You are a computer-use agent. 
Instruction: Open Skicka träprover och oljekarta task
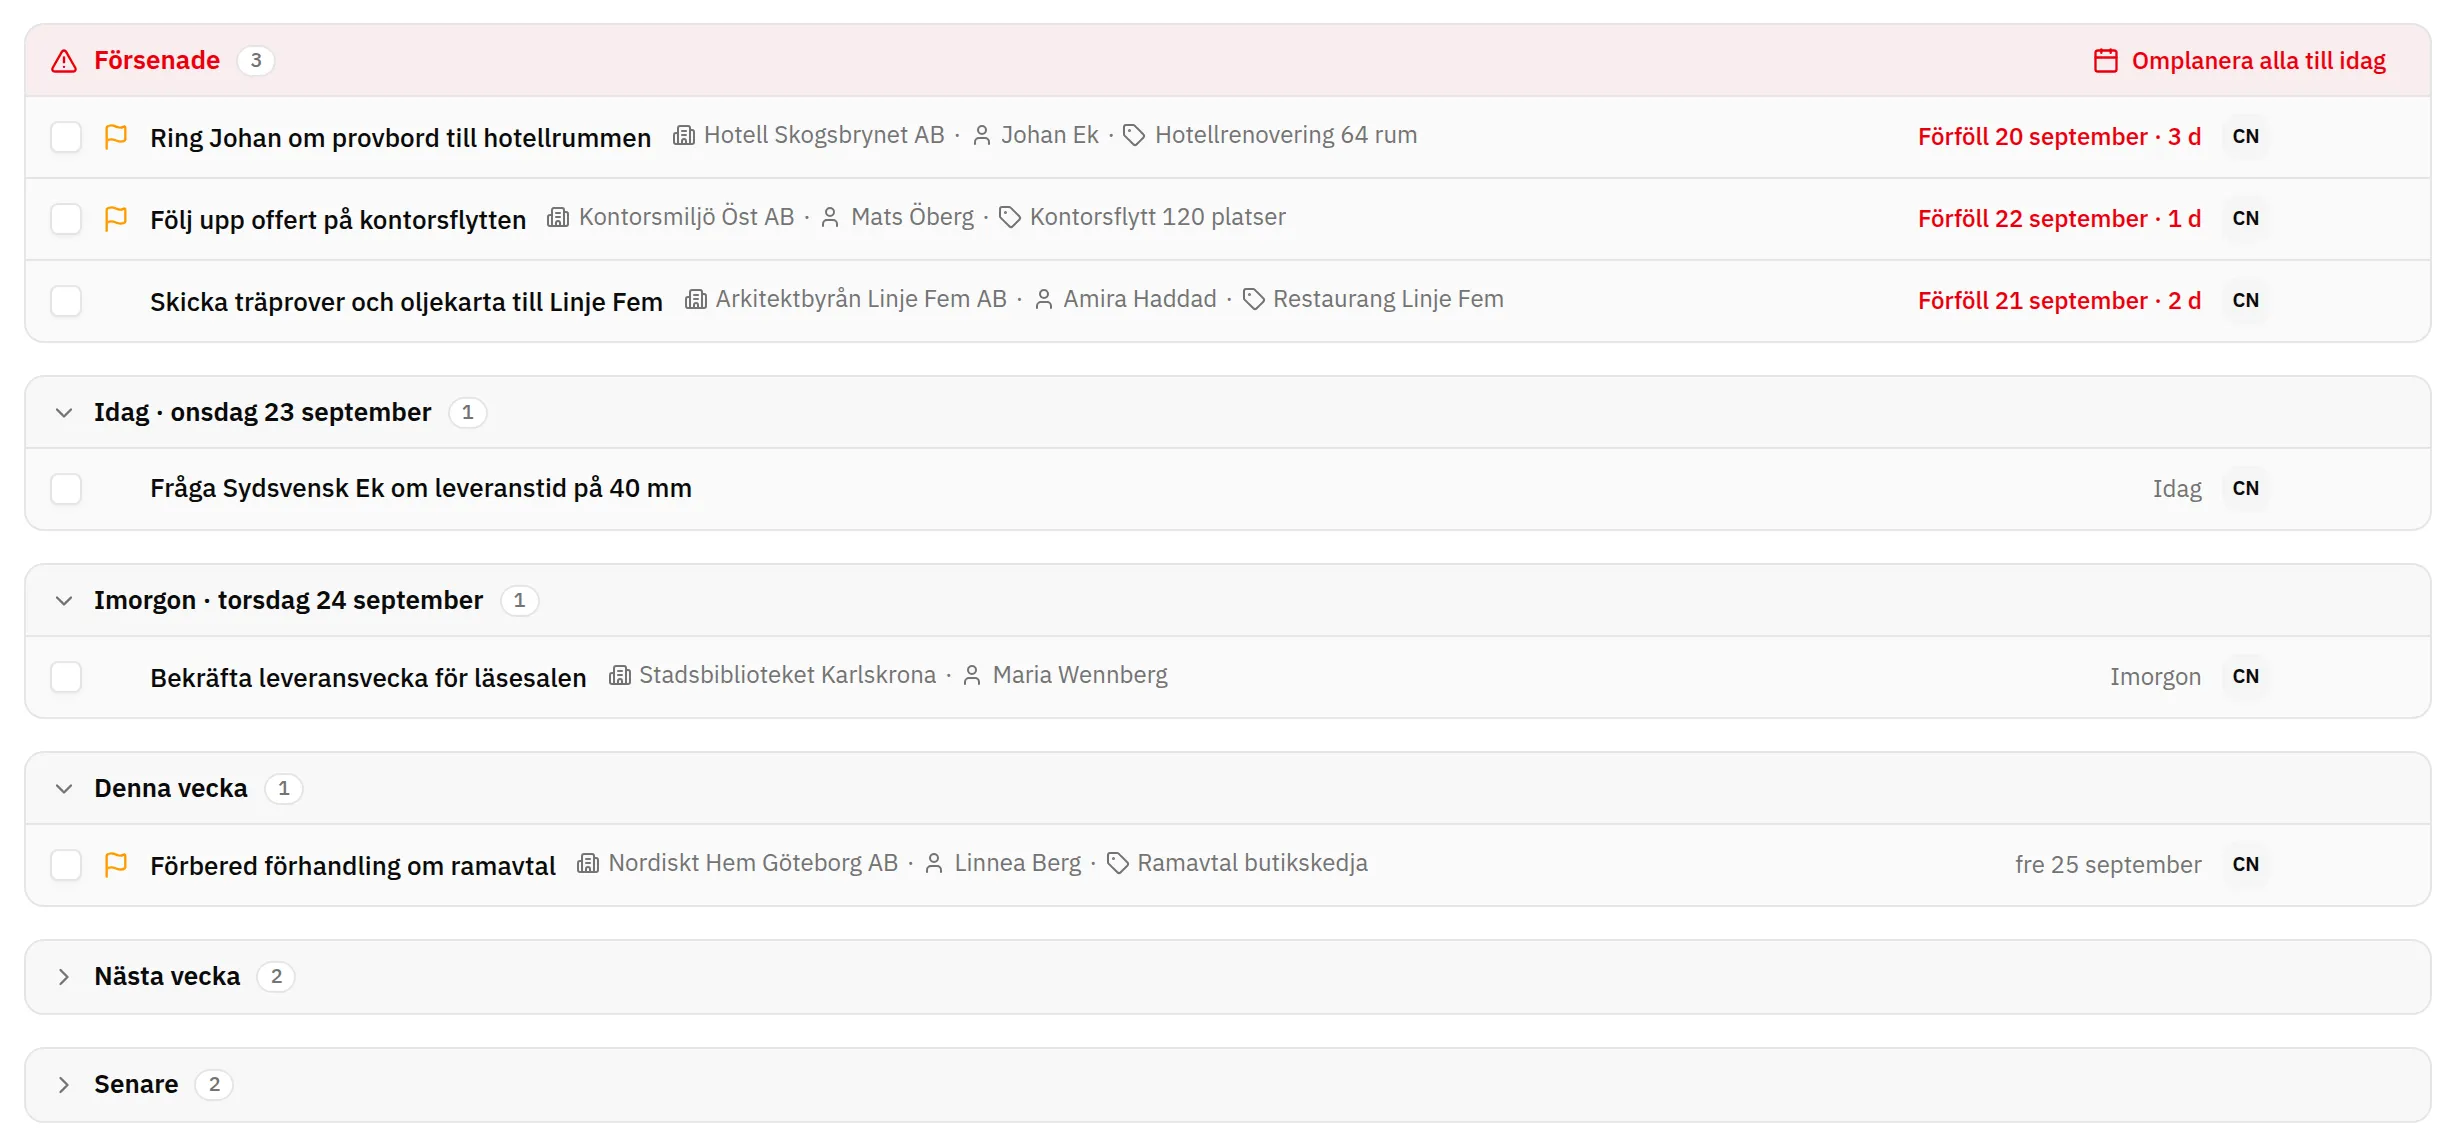point(406,301)
